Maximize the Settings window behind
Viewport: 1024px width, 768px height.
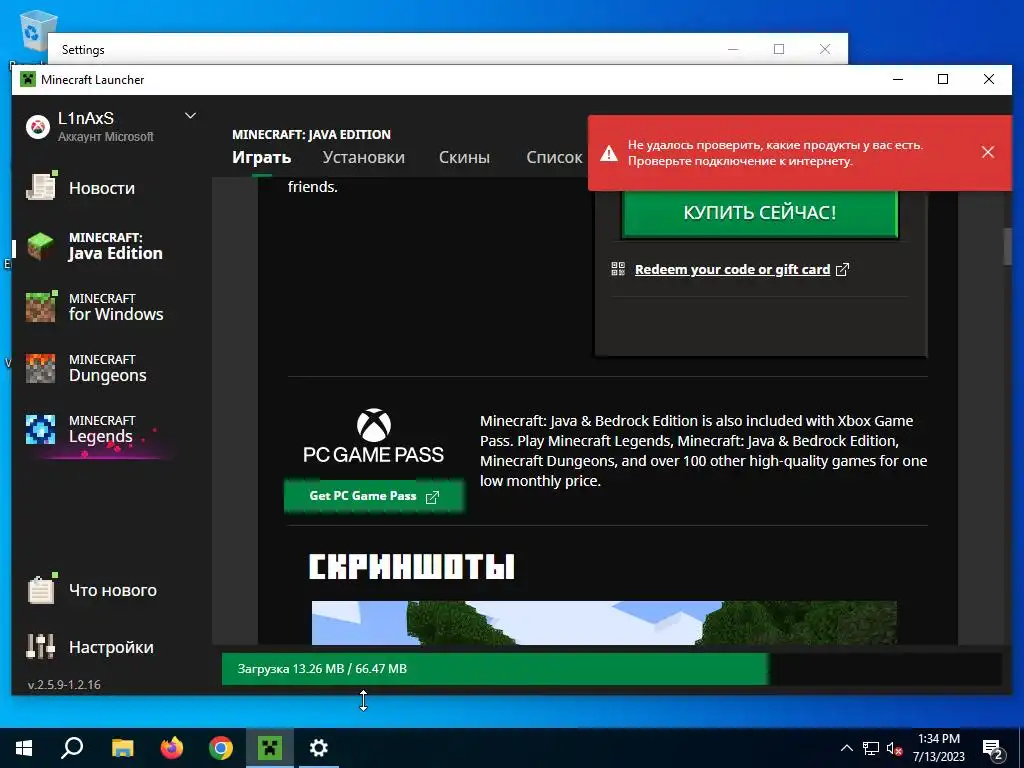[x=778, y=49]
